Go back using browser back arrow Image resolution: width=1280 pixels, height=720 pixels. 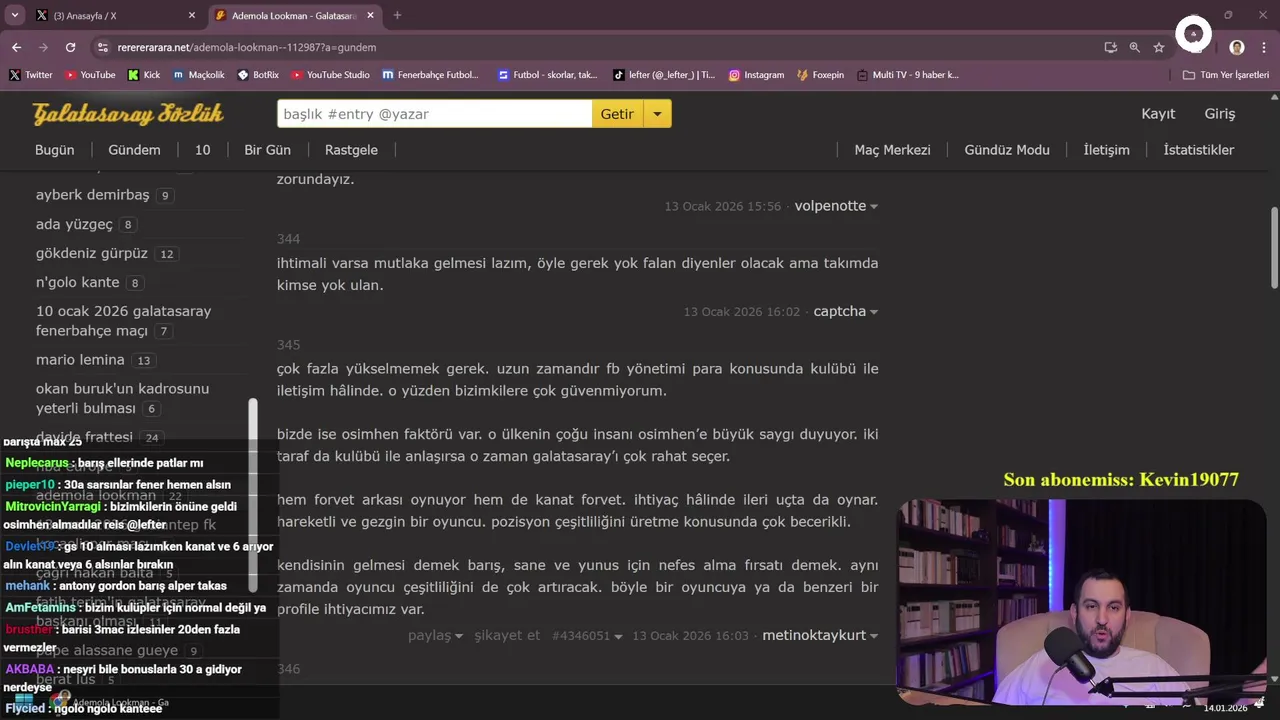coord(16,47)
